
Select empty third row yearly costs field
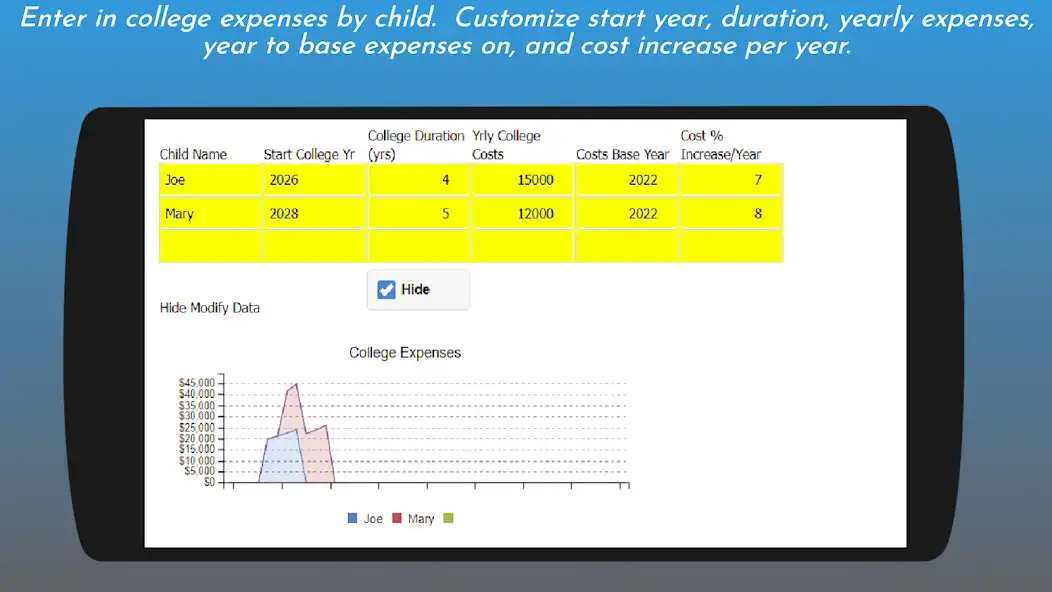pyautogui.click(x=523, y=246)
